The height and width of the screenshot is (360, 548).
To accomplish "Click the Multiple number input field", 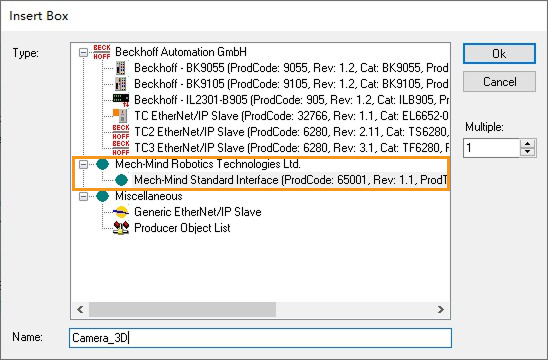I will point(492,147).
